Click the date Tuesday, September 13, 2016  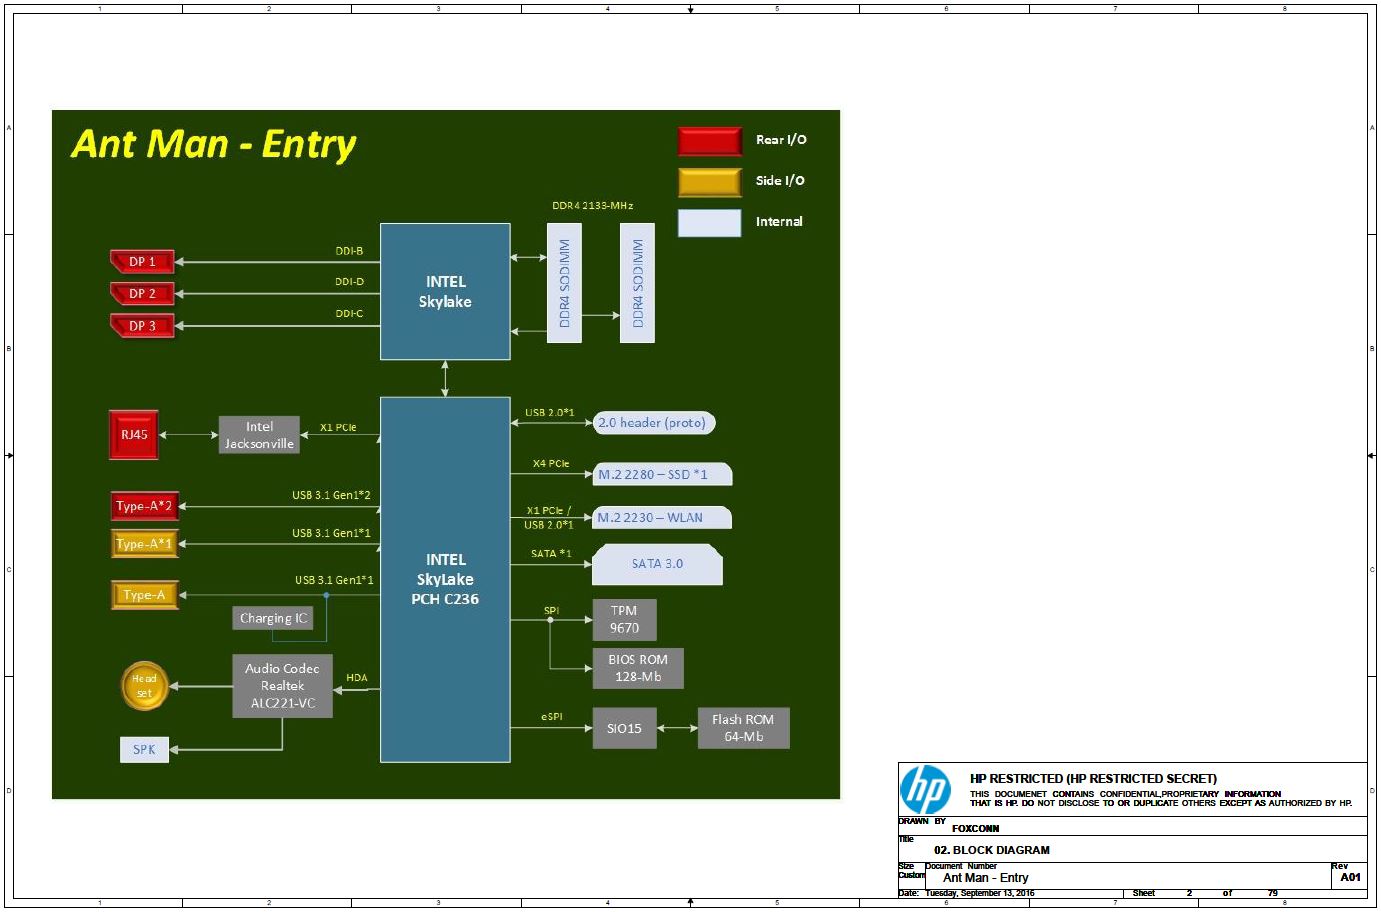tap(980, 894)
